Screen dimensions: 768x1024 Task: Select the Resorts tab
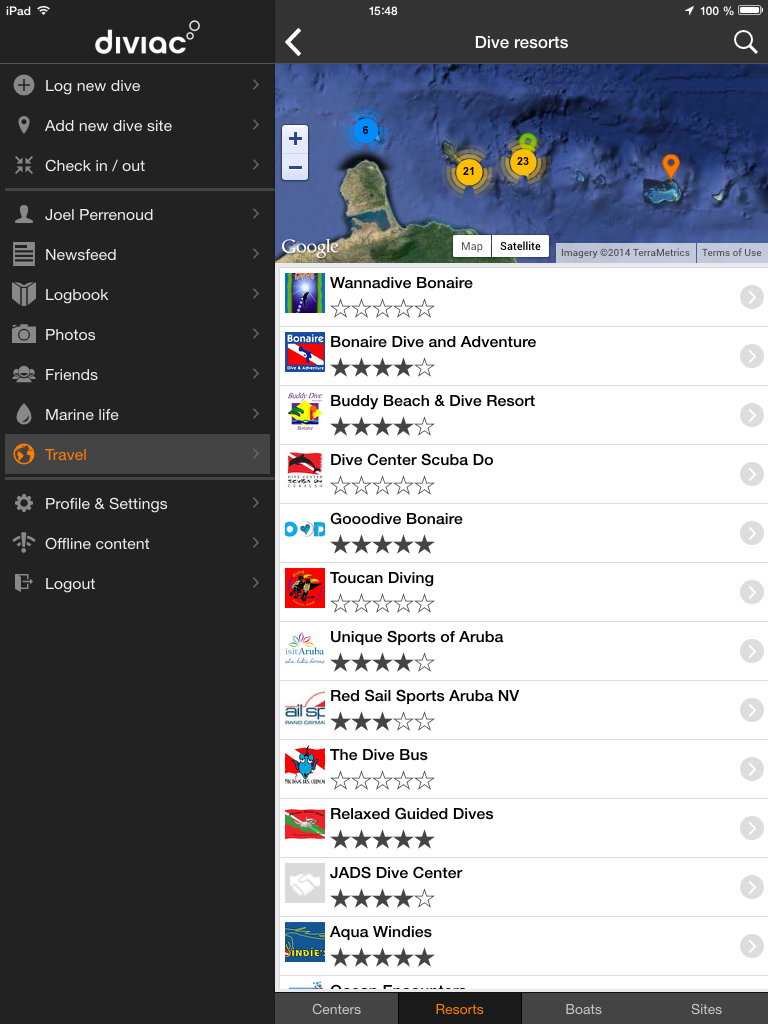pos(460,1009)
